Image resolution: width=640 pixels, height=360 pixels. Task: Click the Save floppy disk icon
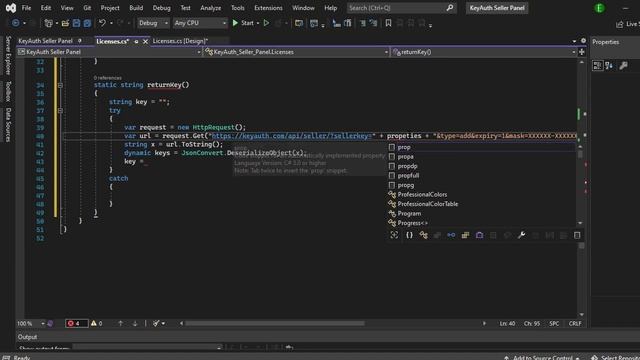click(76, 23)
